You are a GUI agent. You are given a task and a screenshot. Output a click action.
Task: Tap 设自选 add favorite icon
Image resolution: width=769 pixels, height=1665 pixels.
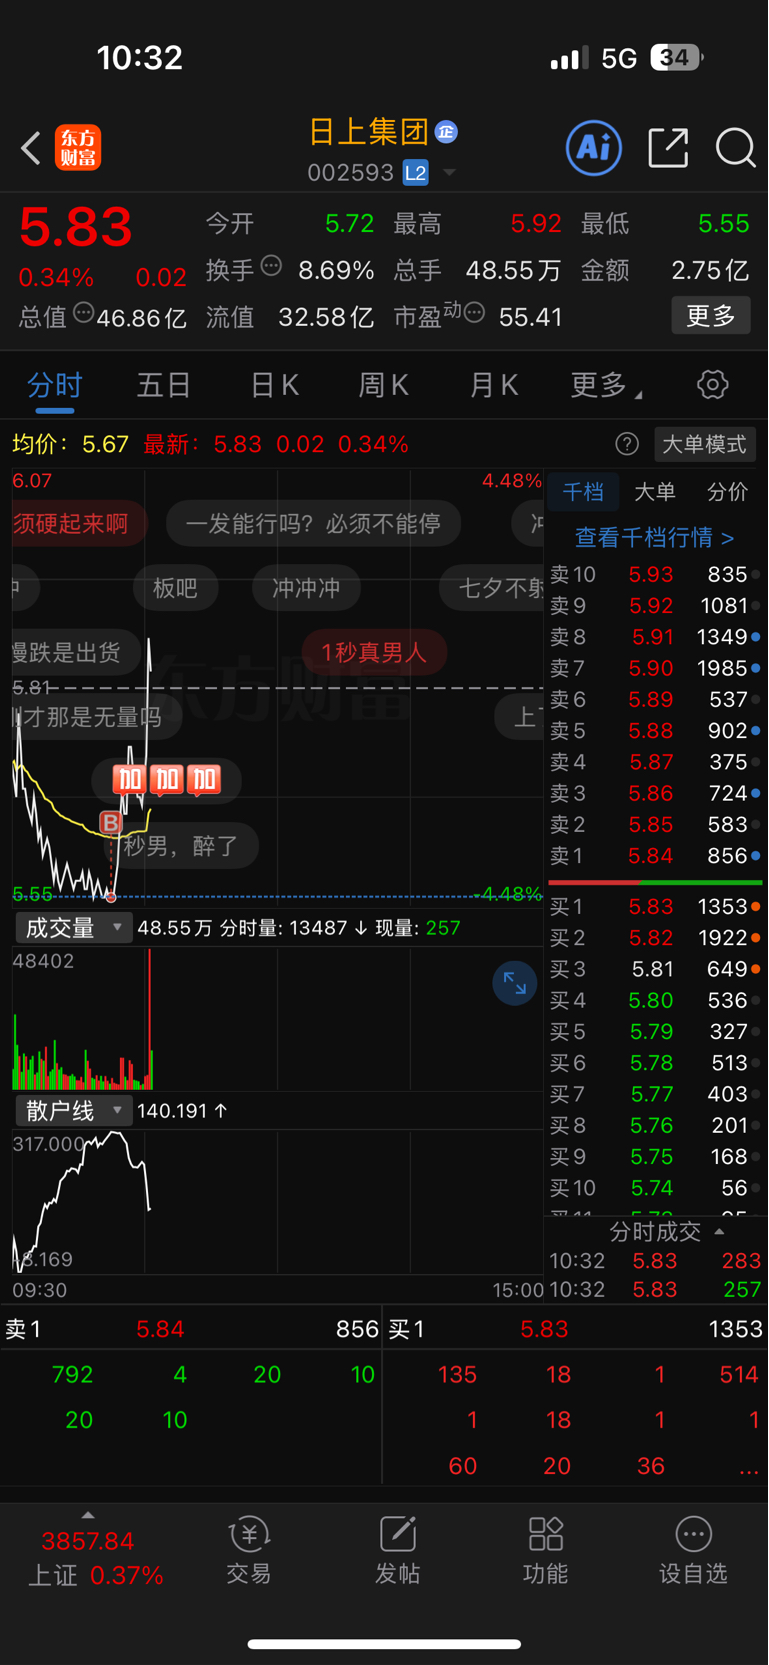click(x=693, y=1551)
